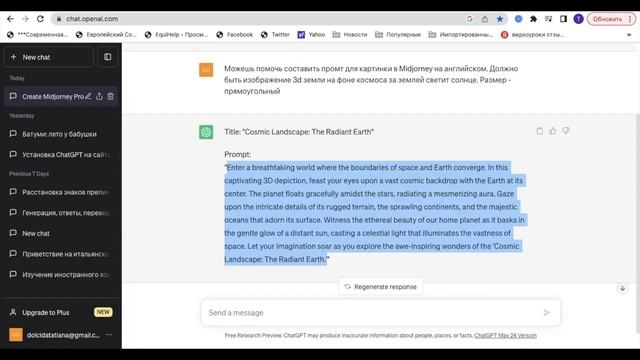This screenshot has width=640, height=360.
Task: Open the Расстановка знаков chat
Action: [x=60, y=192]
